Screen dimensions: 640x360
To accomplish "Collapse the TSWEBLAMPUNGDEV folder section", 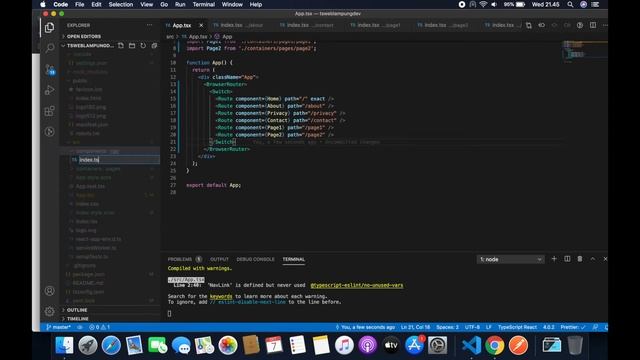I will tap(87, 46).
